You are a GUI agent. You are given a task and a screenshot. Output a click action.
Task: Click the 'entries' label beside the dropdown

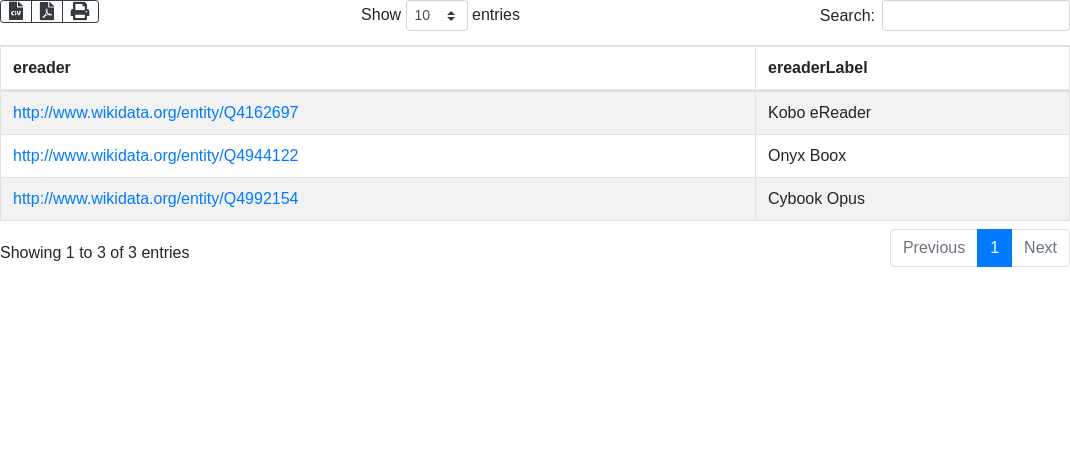click(496, 15)
